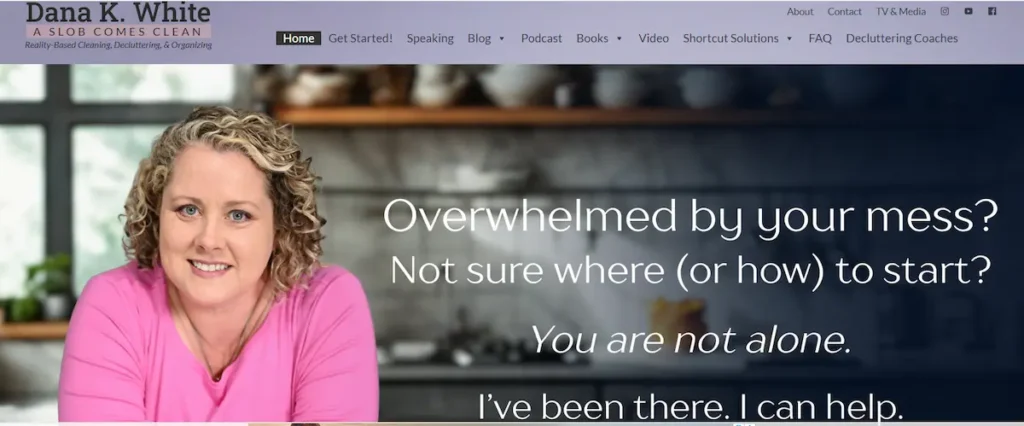Open the YouTube social icon

(x=968, y=11)
